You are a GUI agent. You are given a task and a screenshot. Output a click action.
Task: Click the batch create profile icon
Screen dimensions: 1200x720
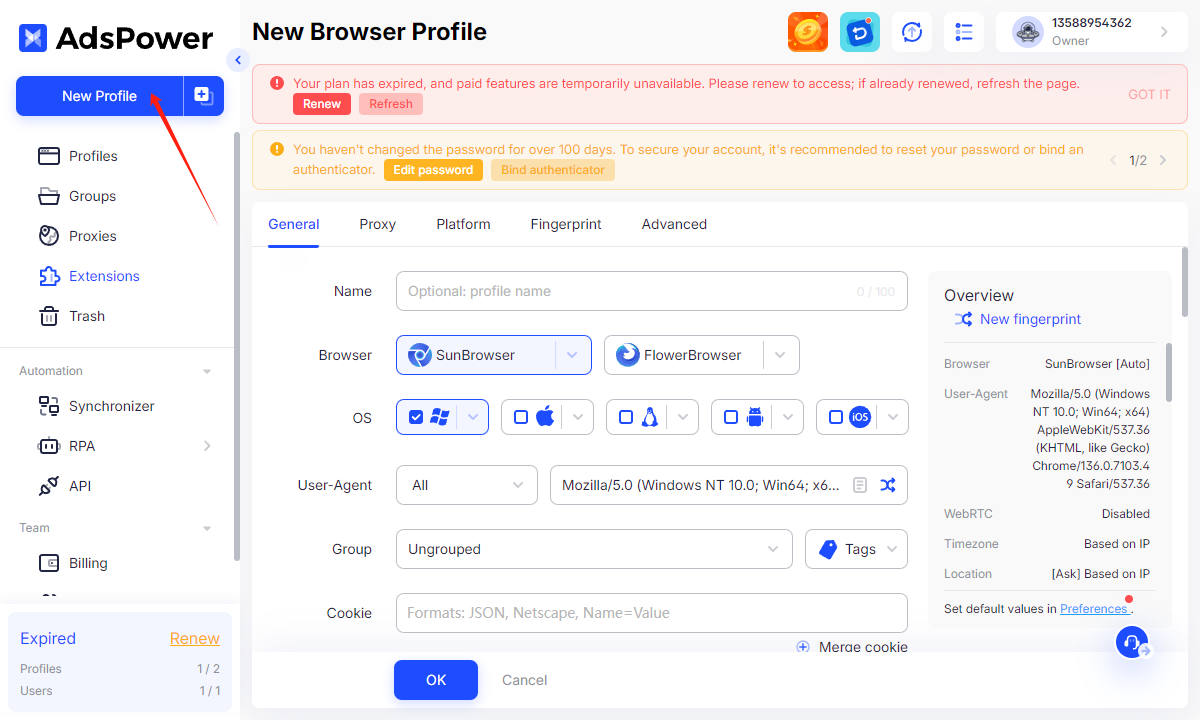[203, 96]
